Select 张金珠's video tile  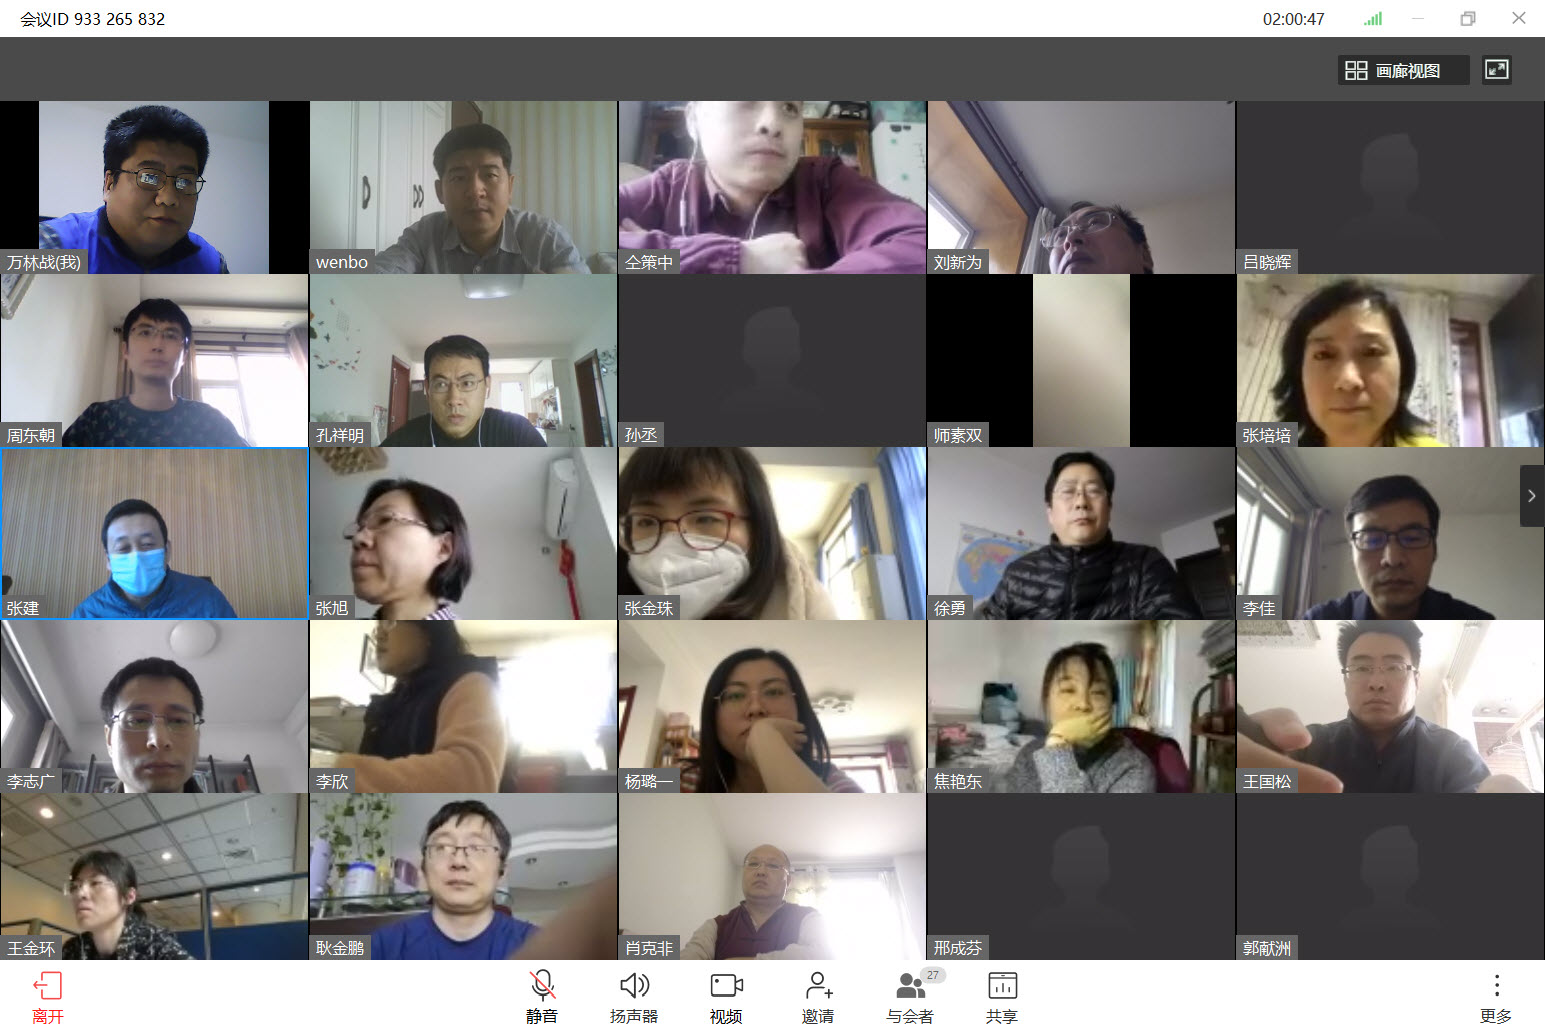772,533
